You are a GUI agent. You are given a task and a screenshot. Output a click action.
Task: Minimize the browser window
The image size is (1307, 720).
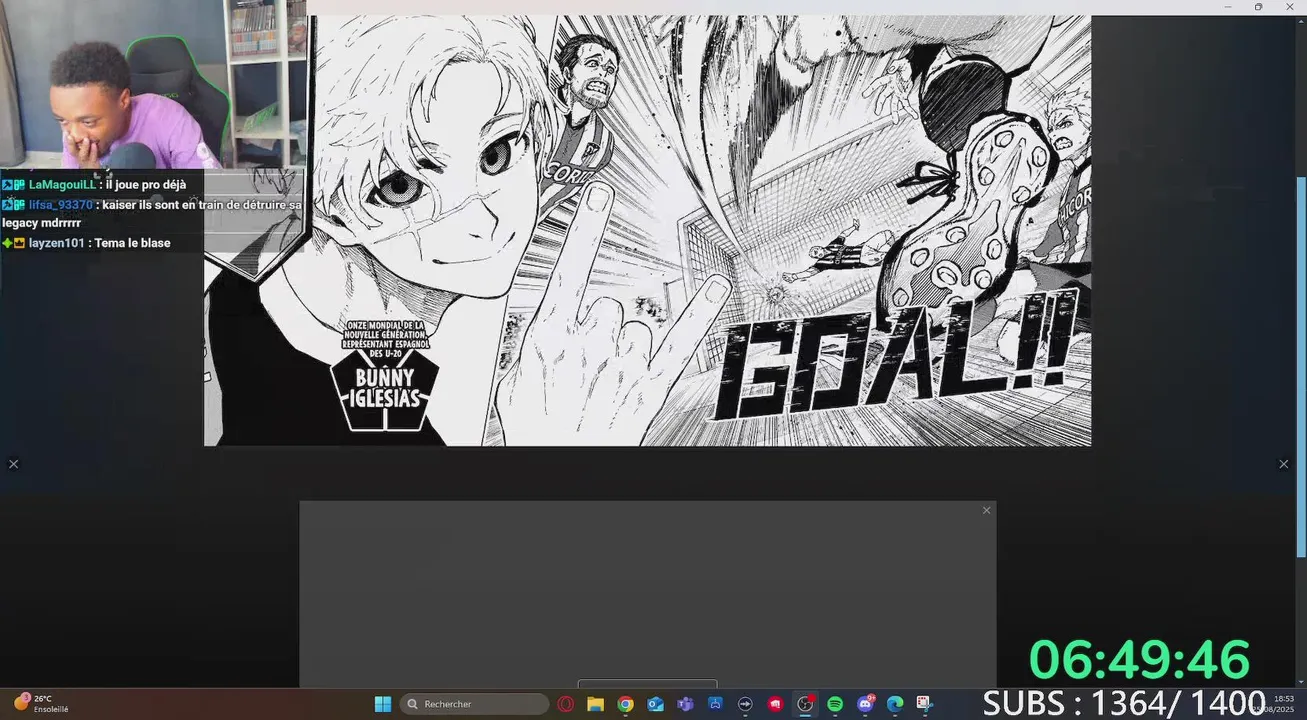pyautogui.click(x=1229, y=7)
